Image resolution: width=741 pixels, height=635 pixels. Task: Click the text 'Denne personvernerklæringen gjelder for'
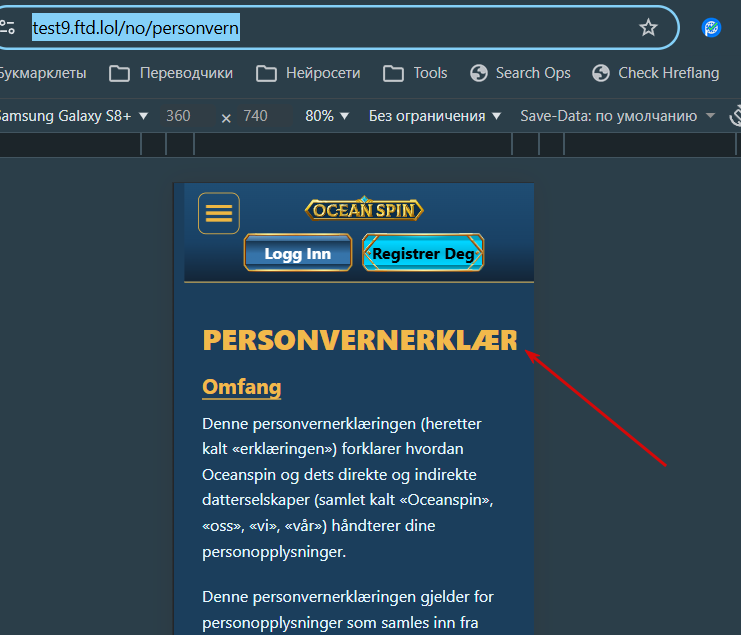coord(348,597)
